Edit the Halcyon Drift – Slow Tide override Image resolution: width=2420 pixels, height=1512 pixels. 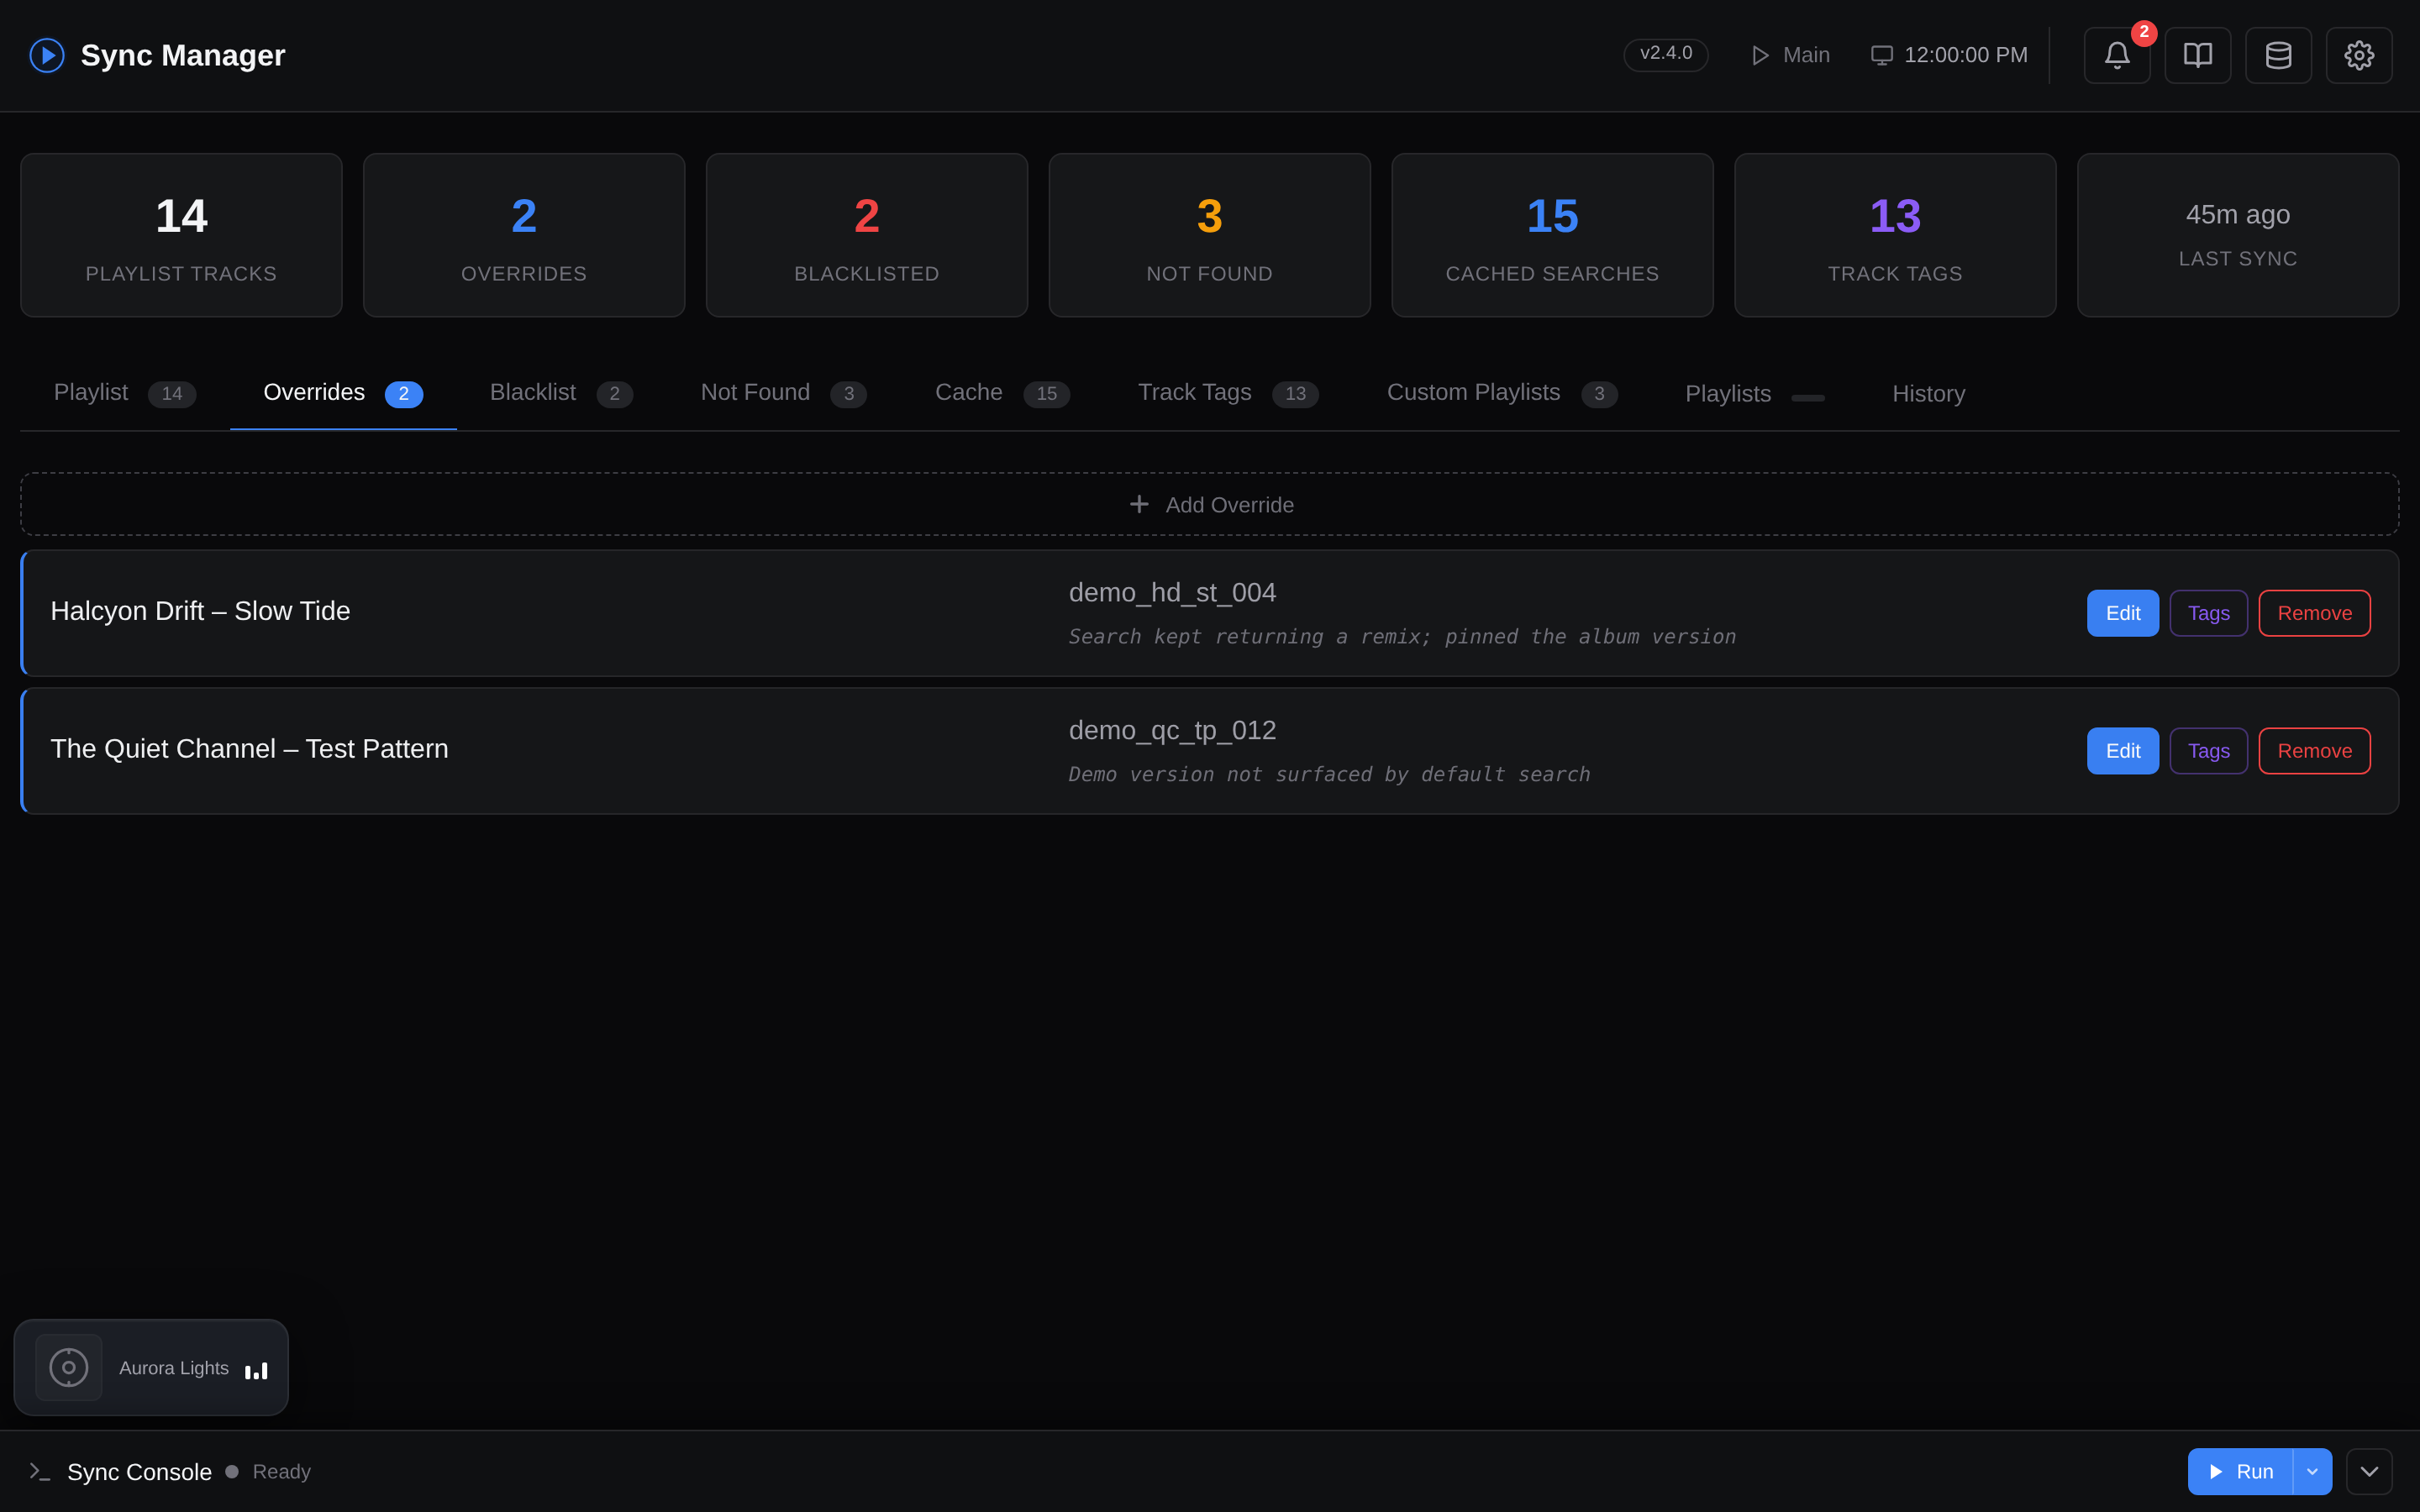[2123, 613]
